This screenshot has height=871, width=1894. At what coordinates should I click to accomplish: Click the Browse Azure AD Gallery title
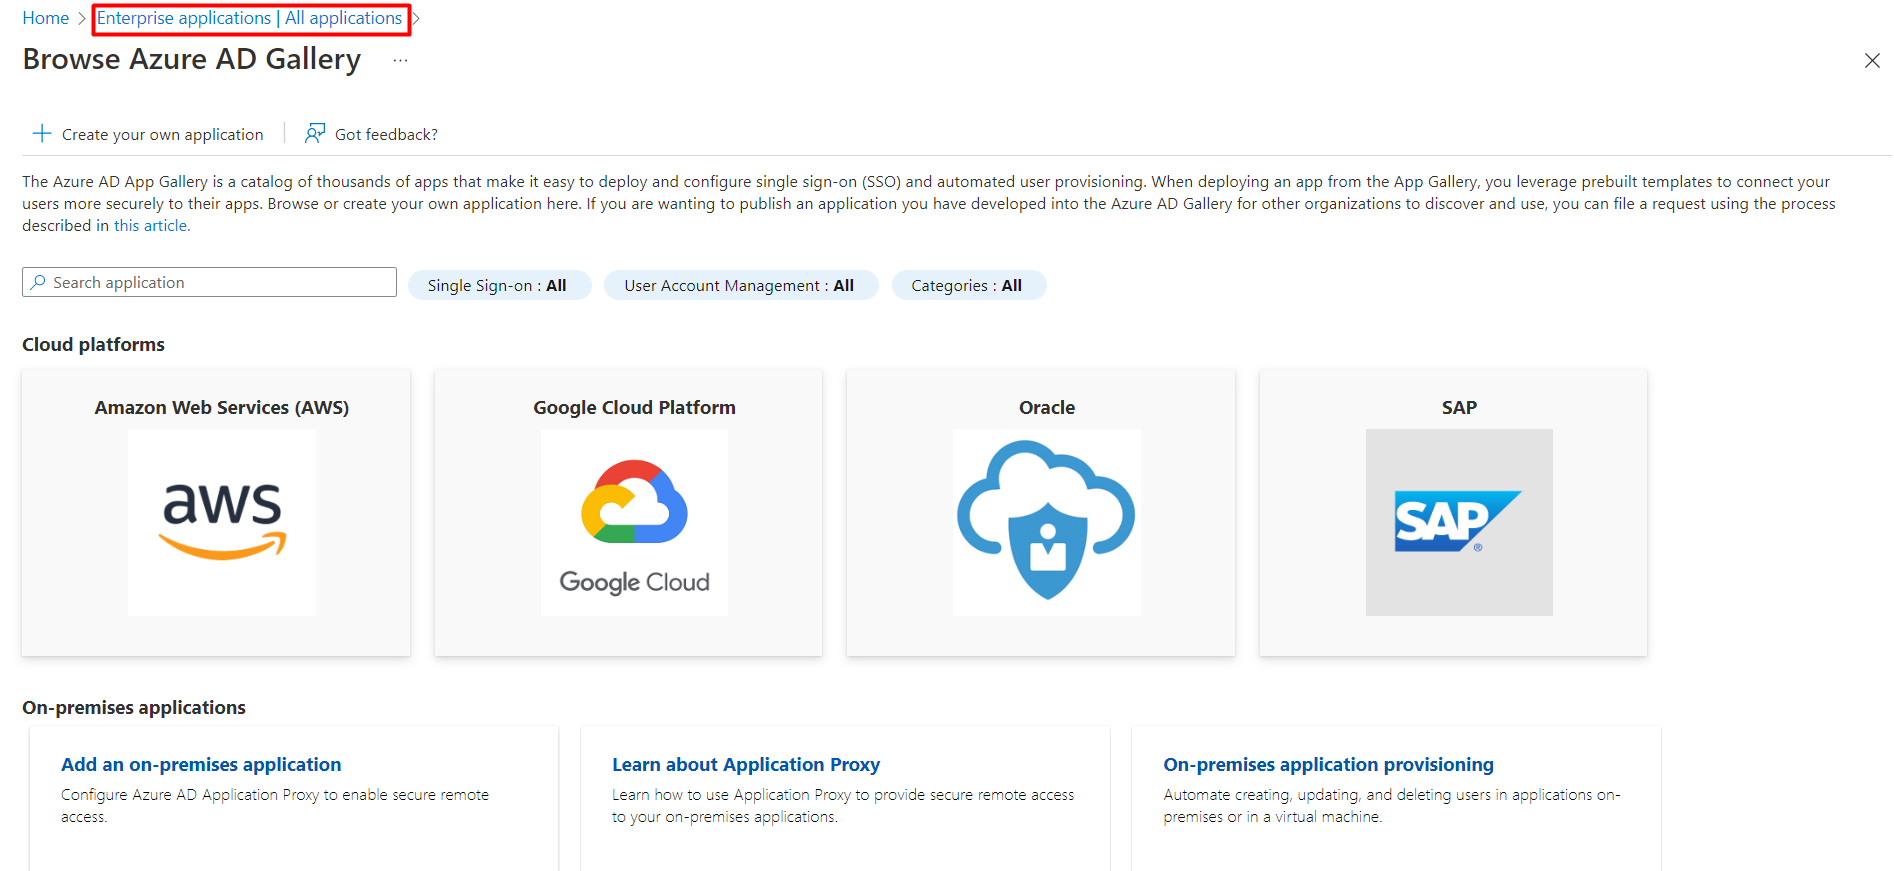tap(192, 59)
